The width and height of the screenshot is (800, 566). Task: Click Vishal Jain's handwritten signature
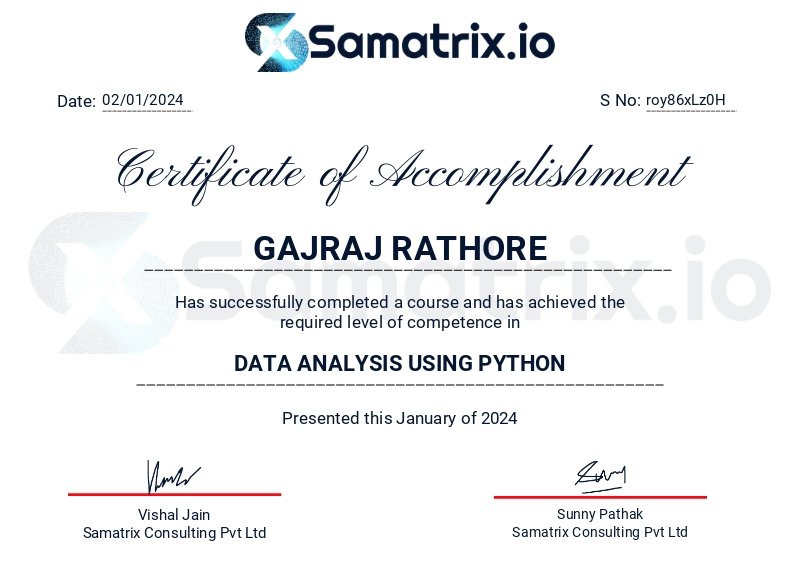(x=174, y=476)
